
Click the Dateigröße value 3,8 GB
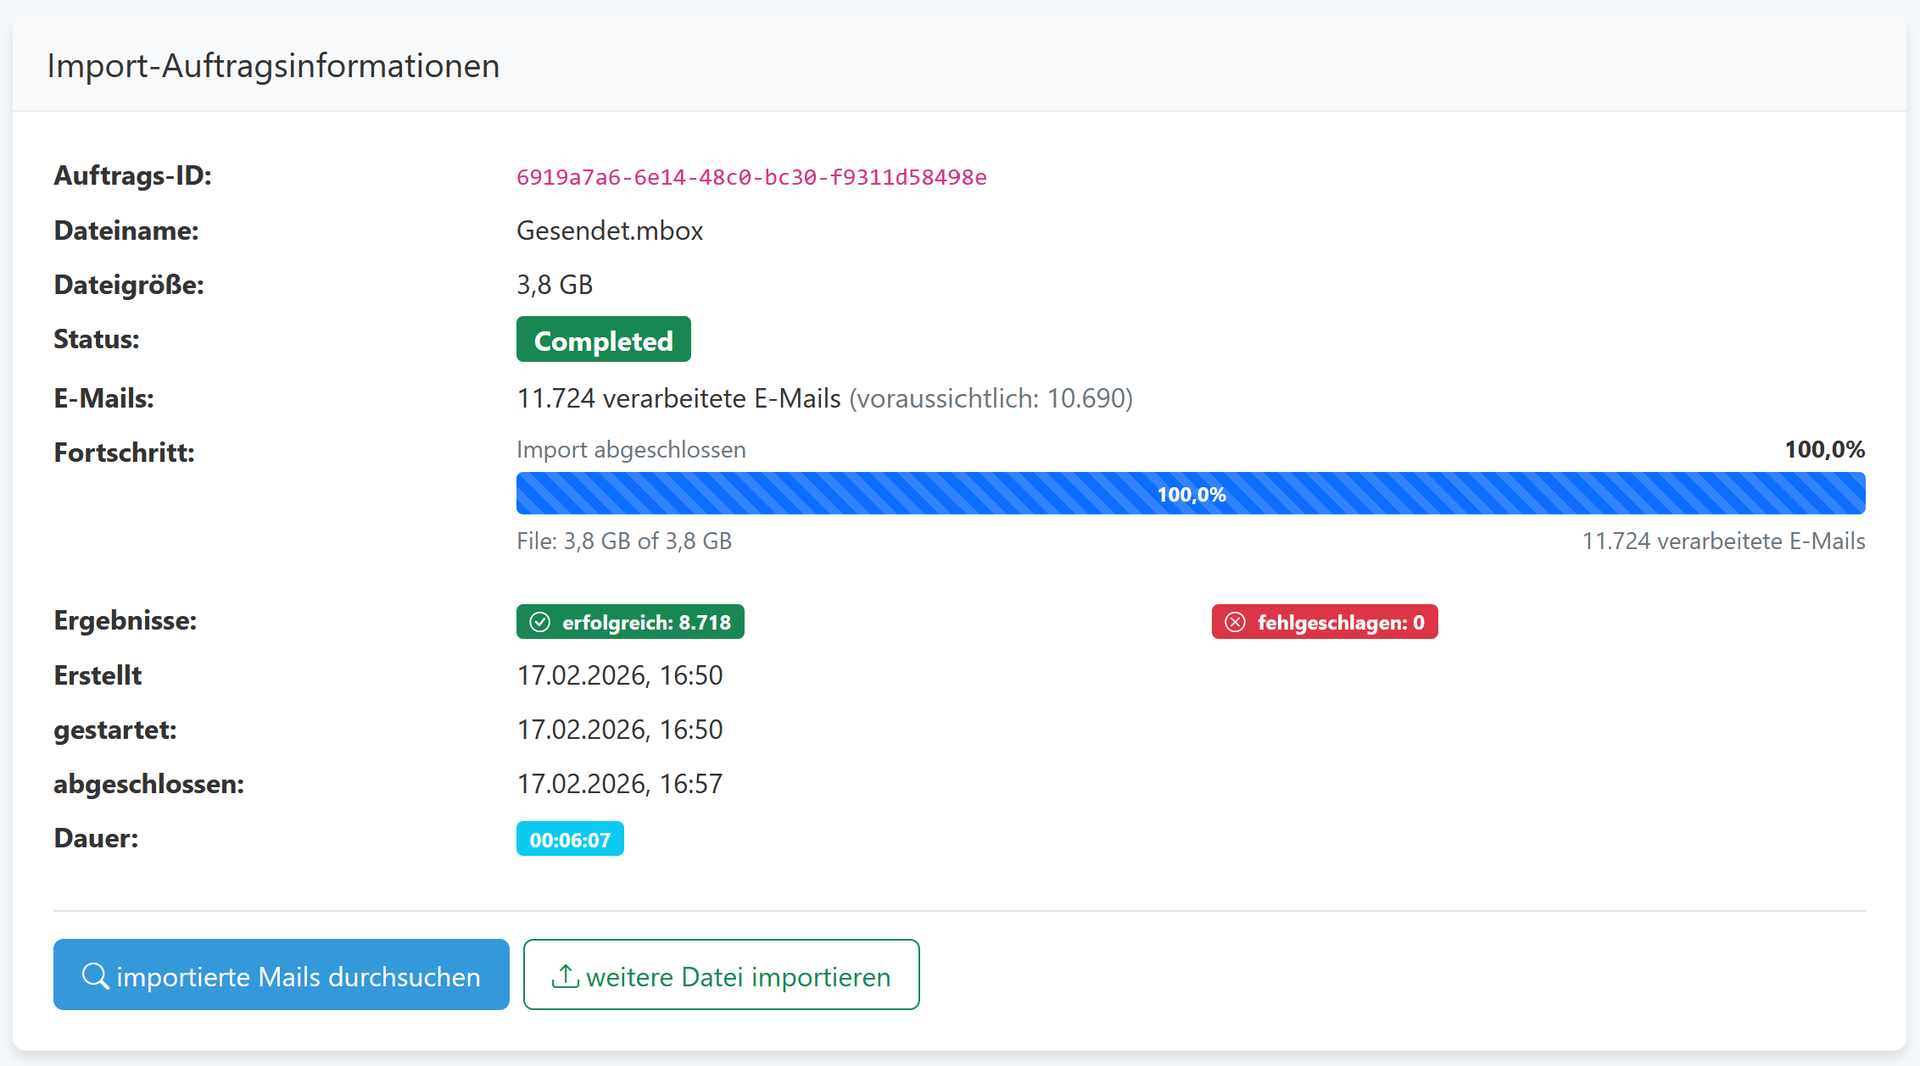pos(554,285)
